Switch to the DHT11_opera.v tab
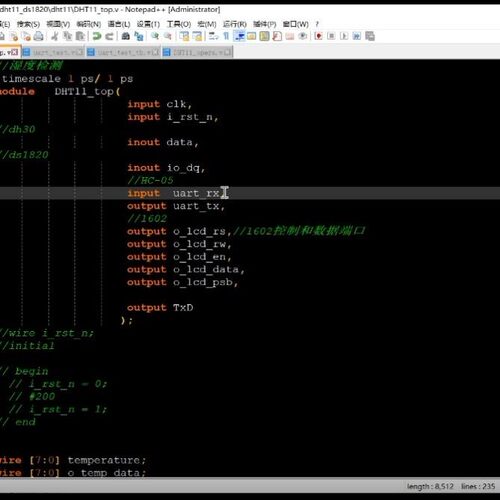This screenshot has height=500, width=500. coord(197,52)
